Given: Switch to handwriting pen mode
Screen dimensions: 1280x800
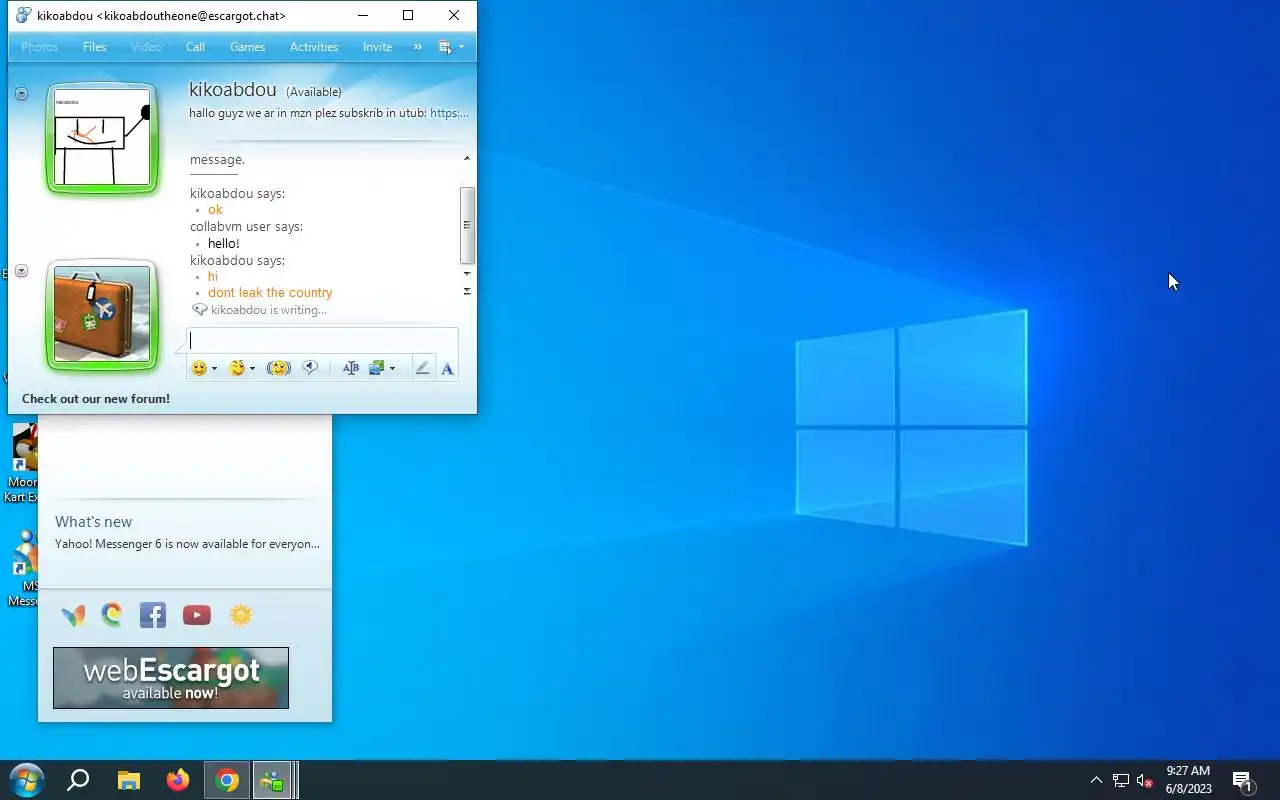Looking at the screenshot, I should coord(422,368).
